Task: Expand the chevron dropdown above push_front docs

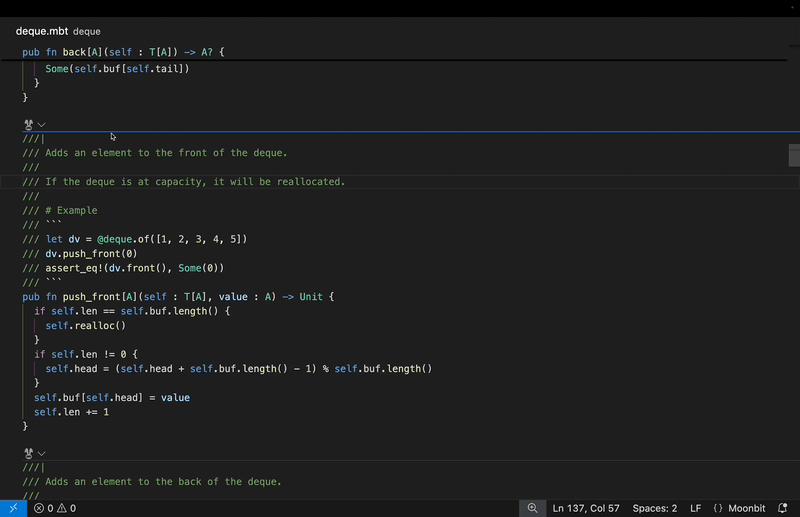Action: (x=42, y=125)
